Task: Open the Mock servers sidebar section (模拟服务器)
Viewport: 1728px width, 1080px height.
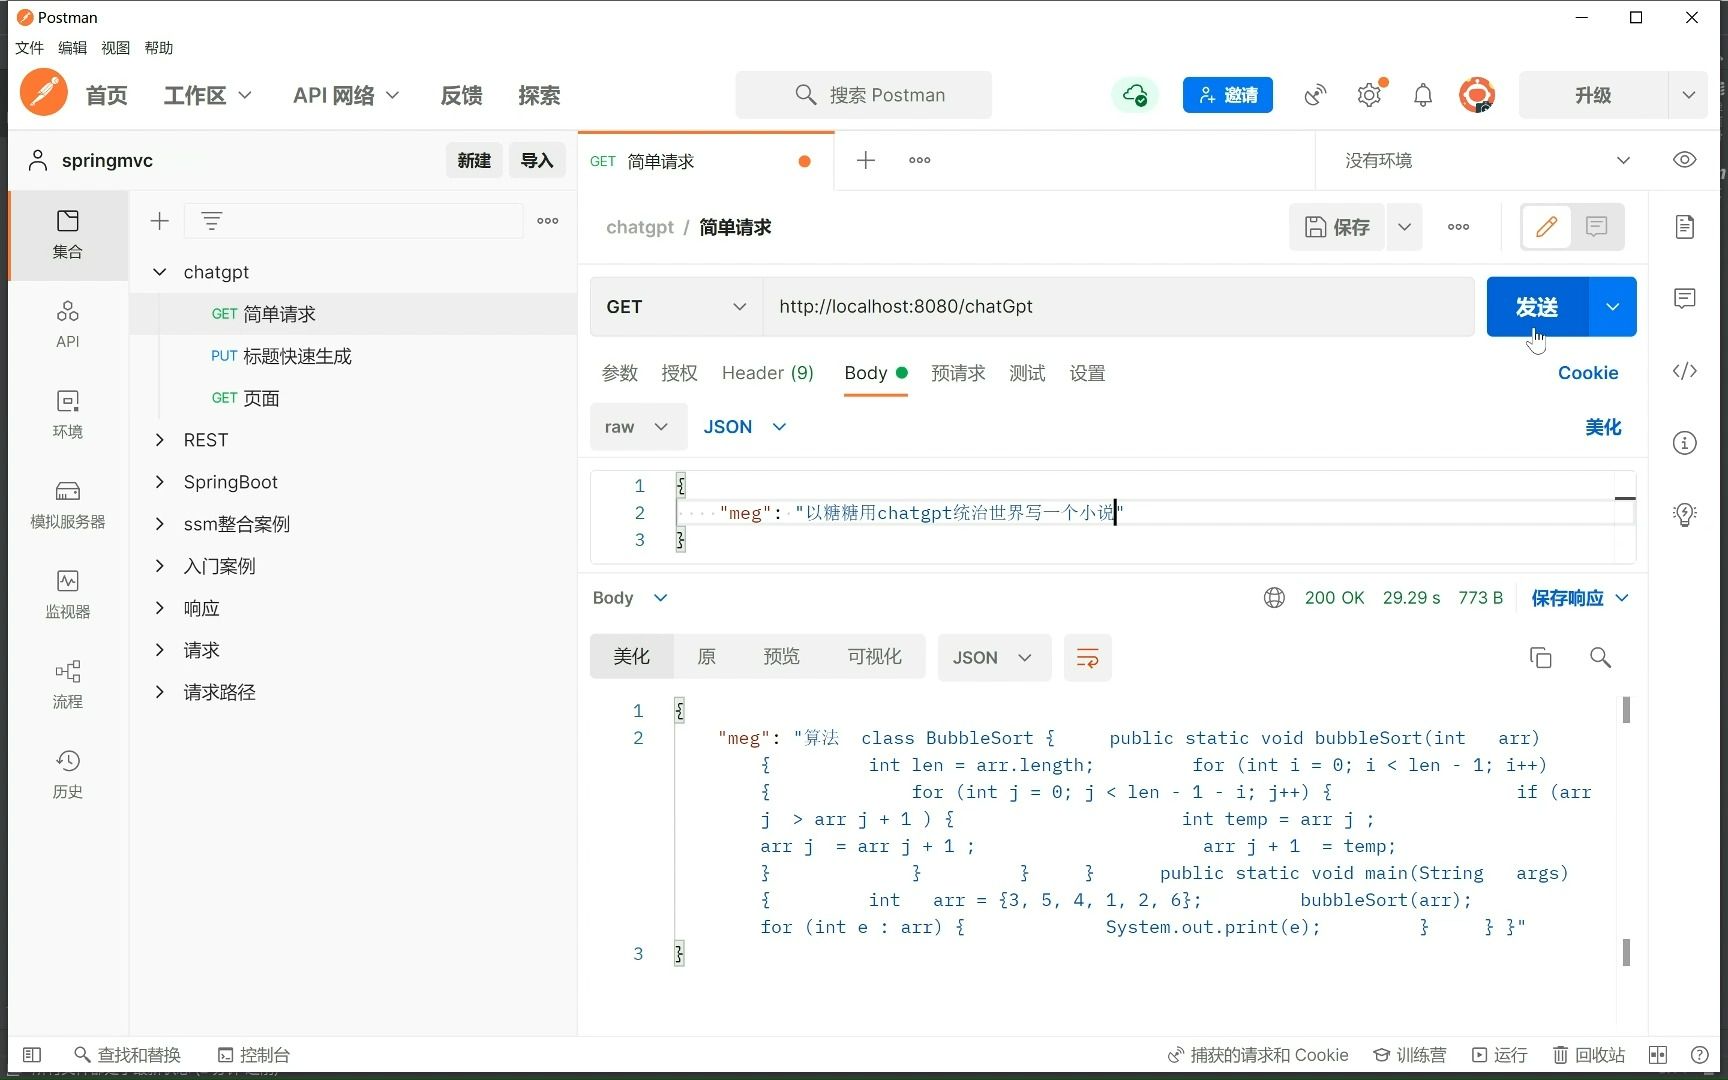Action: 68,505
